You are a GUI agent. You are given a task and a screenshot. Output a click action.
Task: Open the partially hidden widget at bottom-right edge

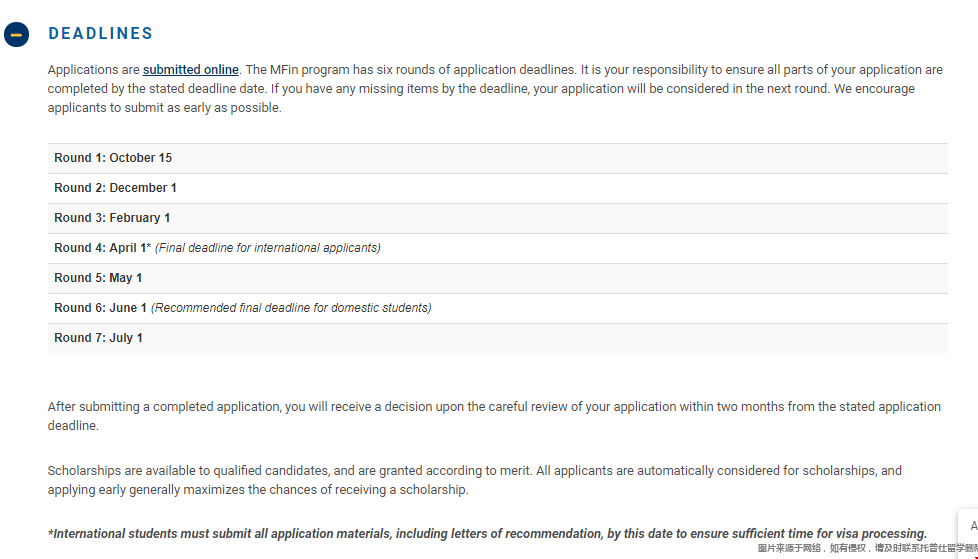tap(969, 526)
